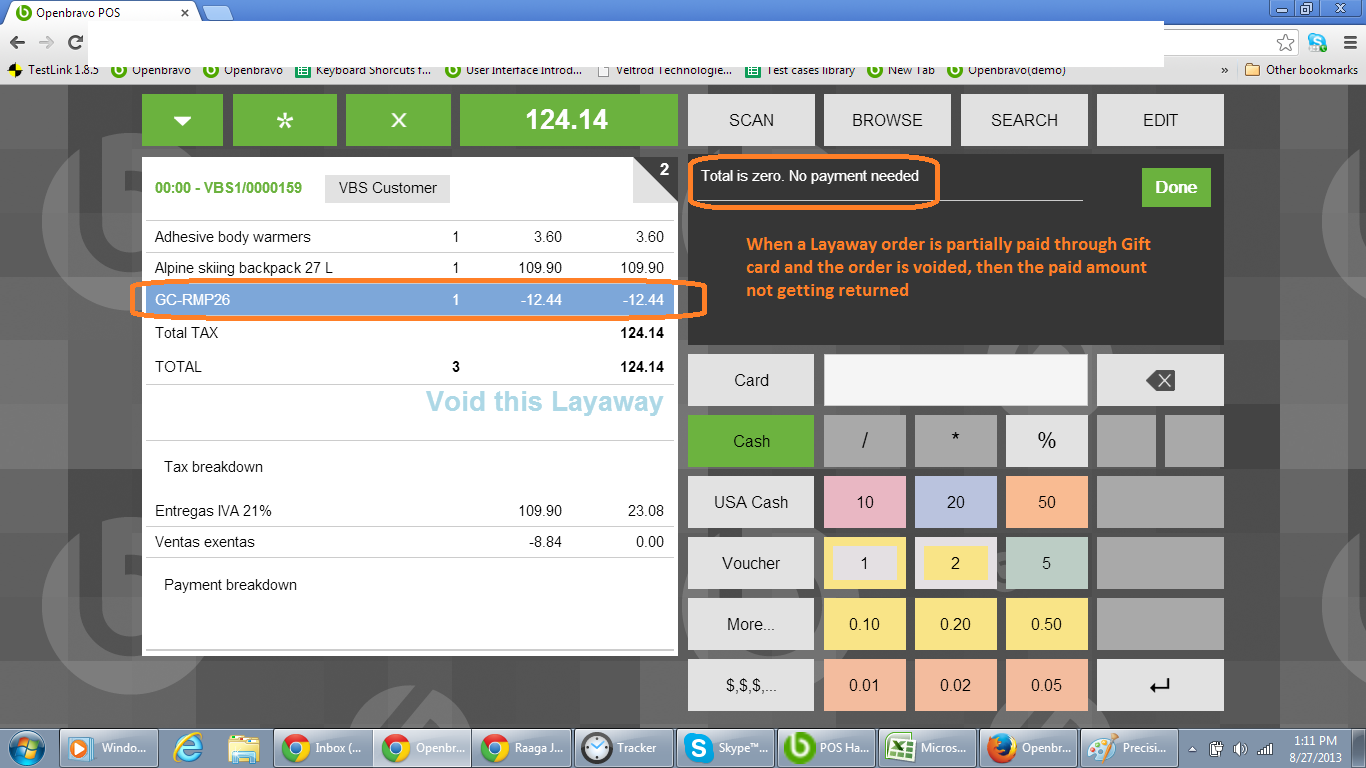
Task: Reload the current page
Action: point(75,42)
